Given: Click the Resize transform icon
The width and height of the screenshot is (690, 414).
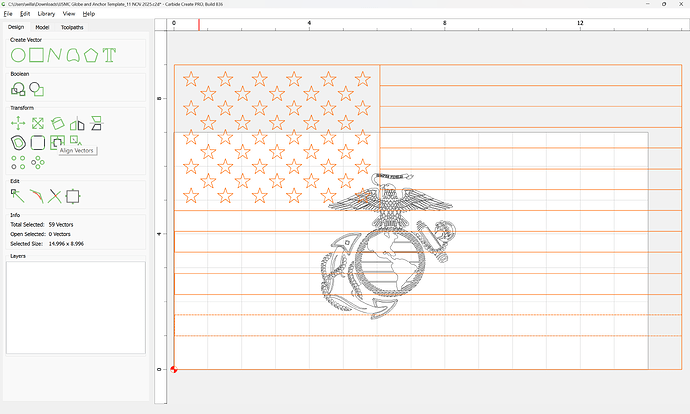Looking at the screenshot, I should tap(37, 123).
